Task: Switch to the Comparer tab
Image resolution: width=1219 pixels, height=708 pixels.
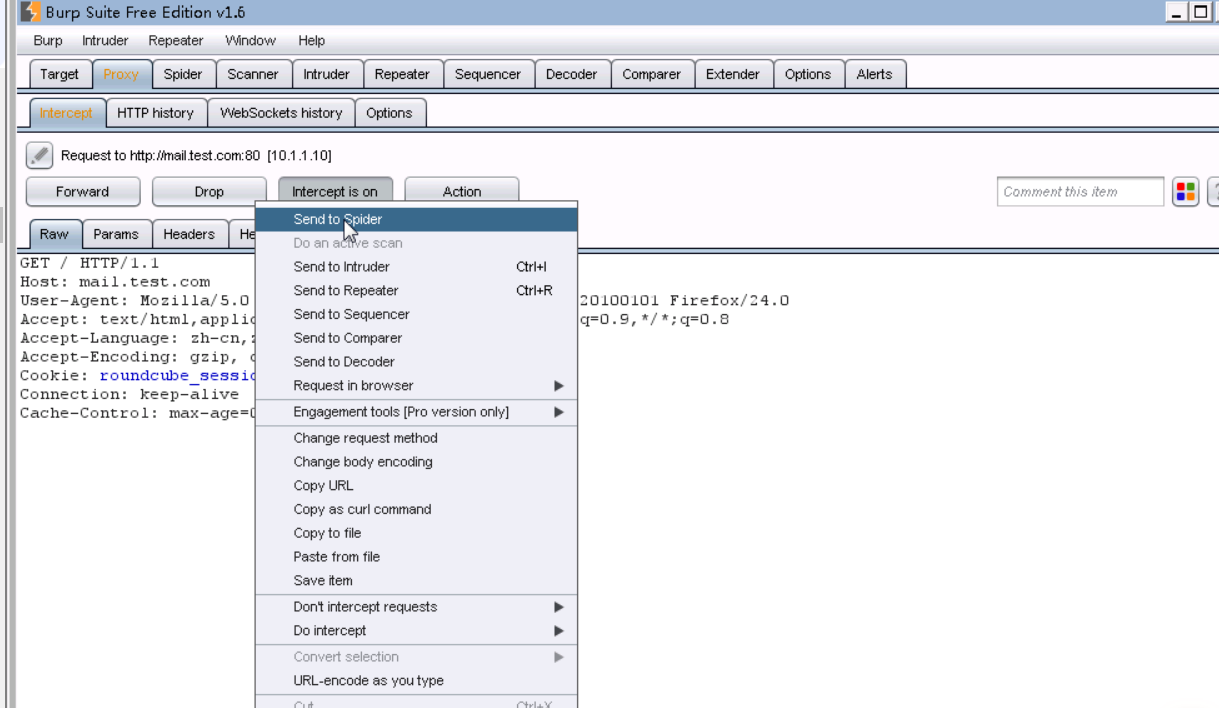Action: point(652,74)
